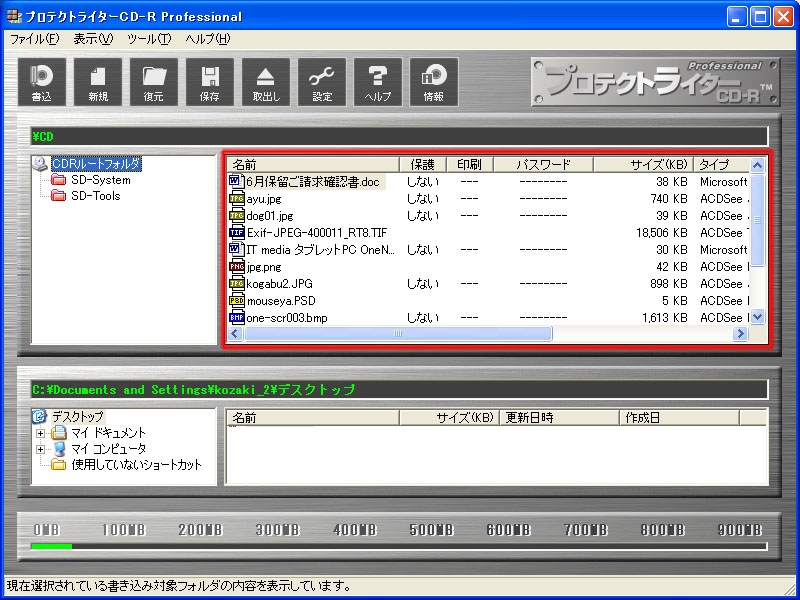This screenshot has height=600, width=800.
Task: Click the 復元 (restore) toolbar icon
Action: click(154, 82)
